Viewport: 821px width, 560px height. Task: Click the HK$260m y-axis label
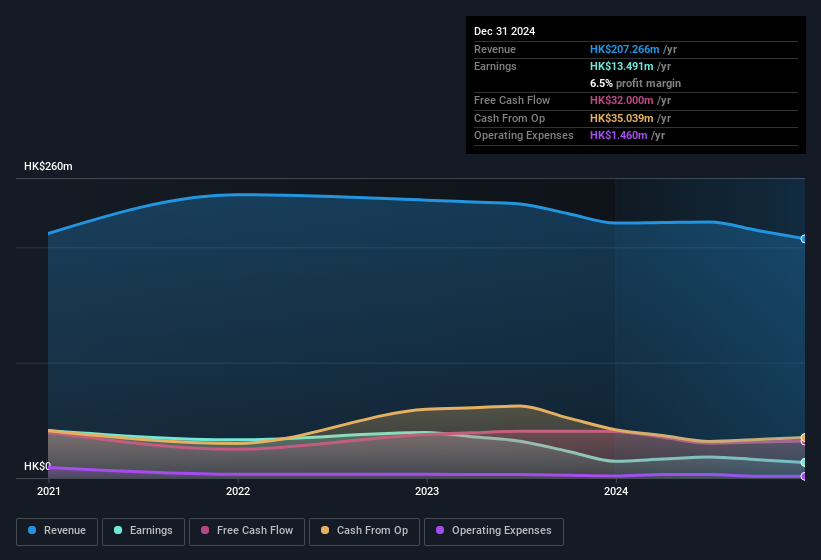[x=48, y=166]
